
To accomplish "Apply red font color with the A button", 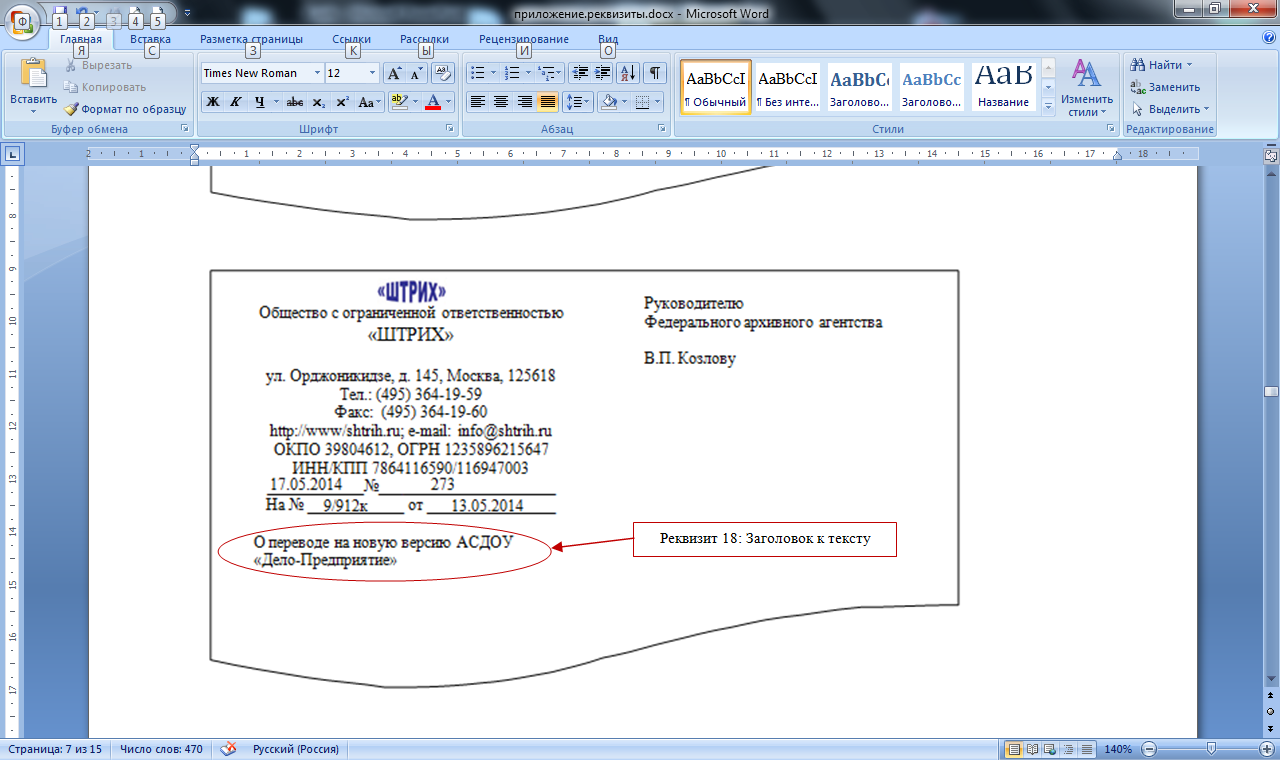I will [x=433, y=102].
